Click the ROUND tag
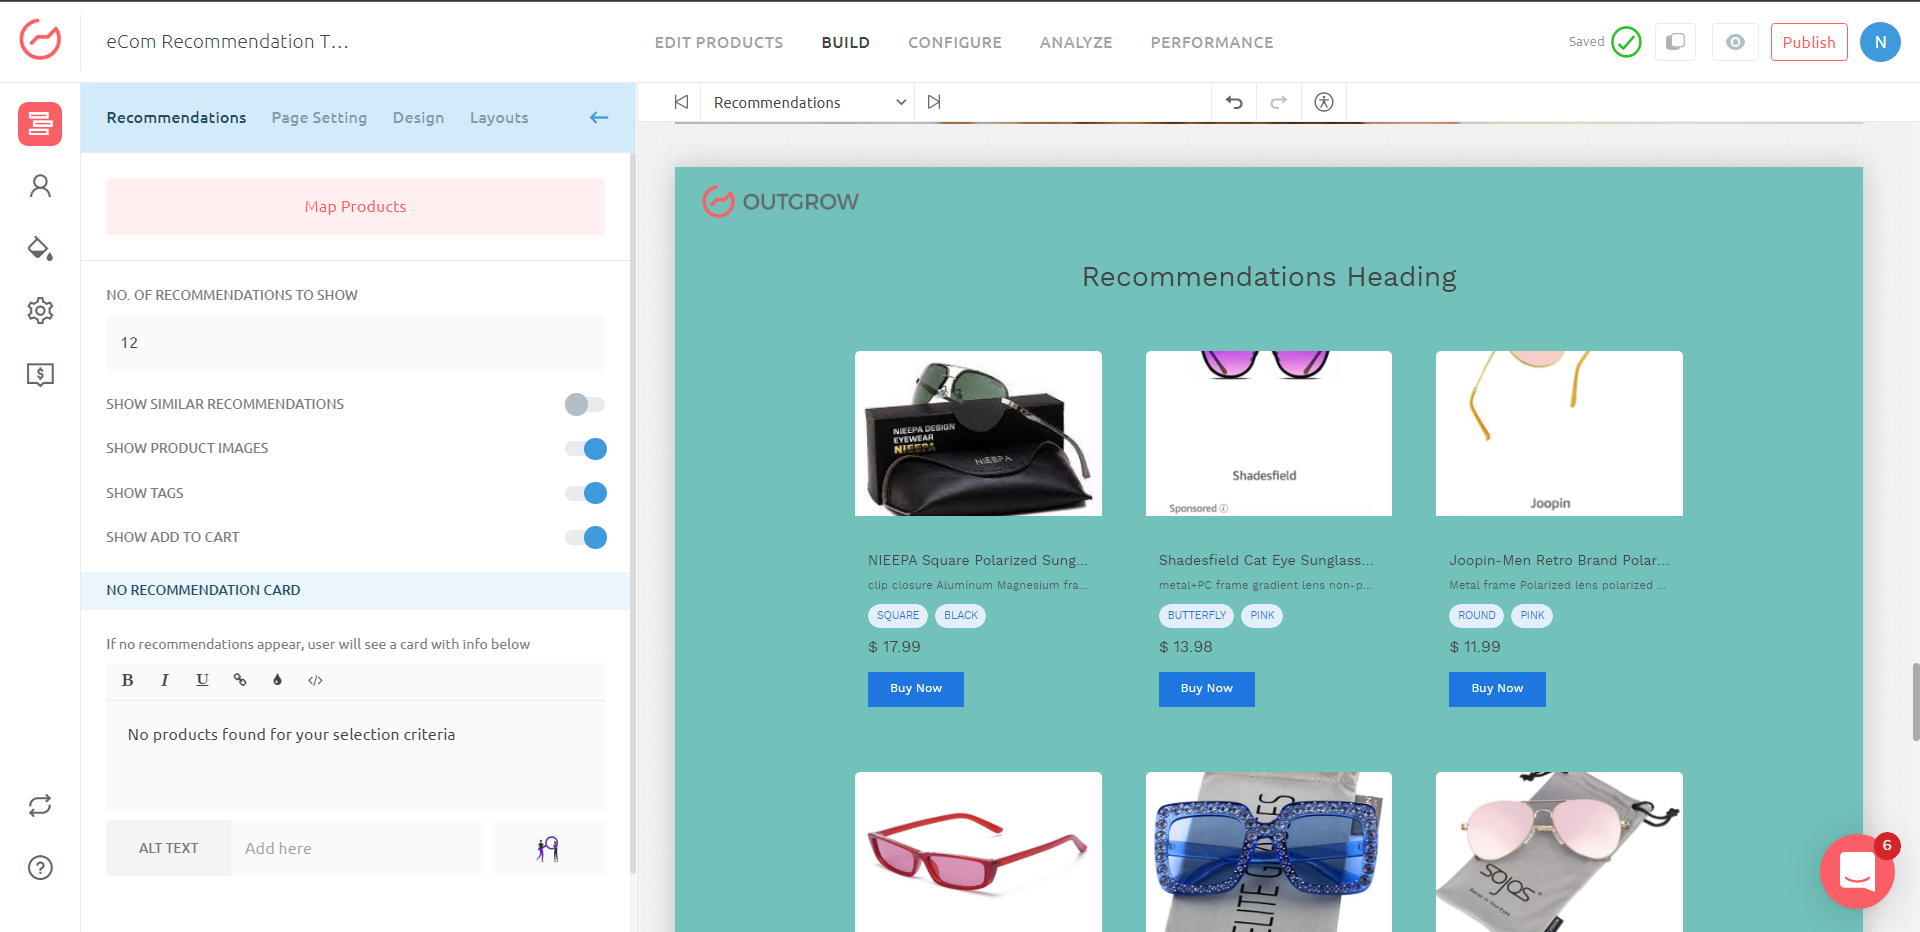This screenshot has height=932, width=1920. [x=1476, y=616]
